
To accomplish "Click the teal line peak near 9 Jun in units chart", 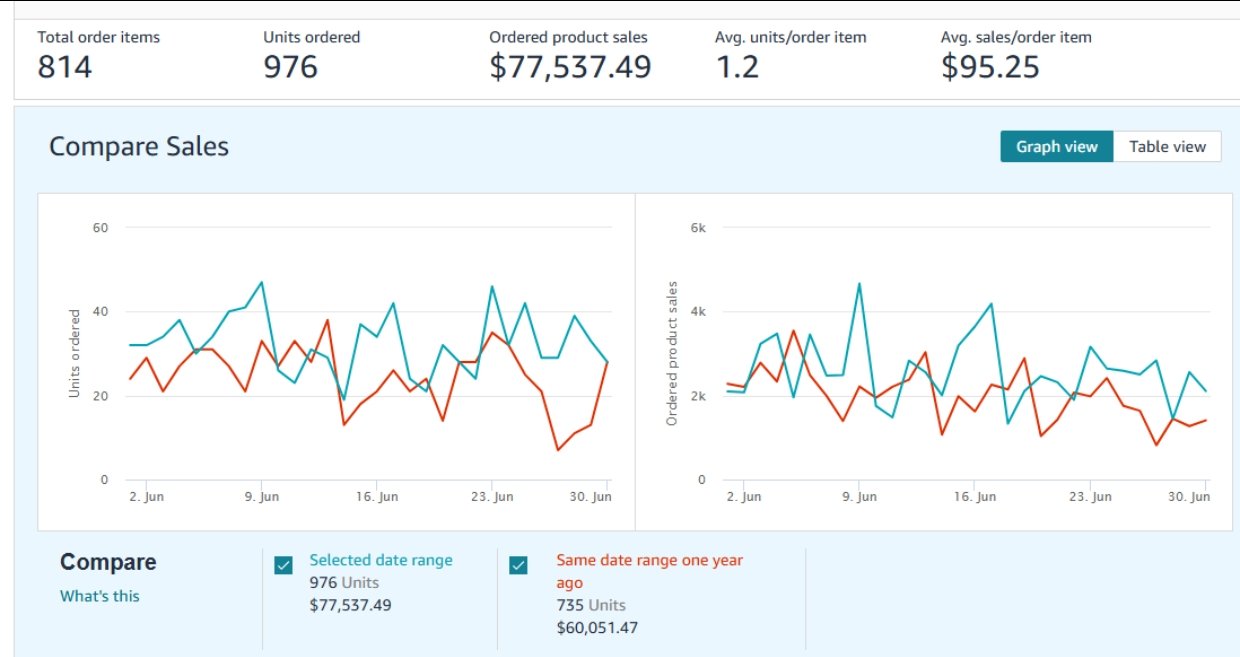I will click(262, 282).
